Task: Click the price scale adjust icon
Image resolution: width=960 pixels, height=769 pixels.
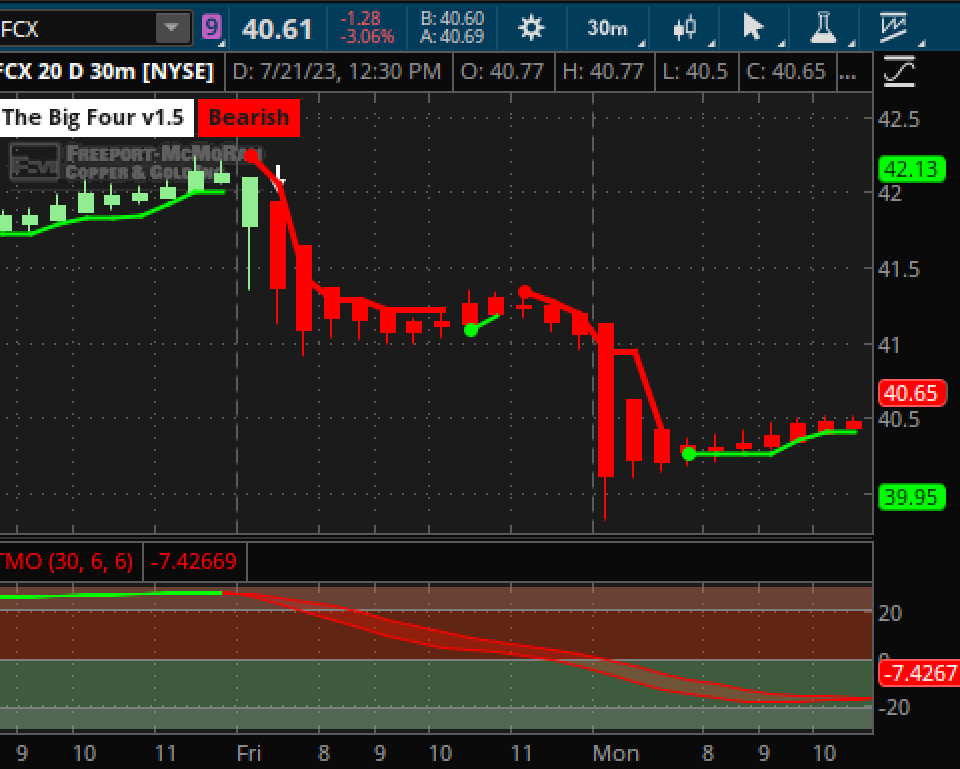Action: click(899, 72)
